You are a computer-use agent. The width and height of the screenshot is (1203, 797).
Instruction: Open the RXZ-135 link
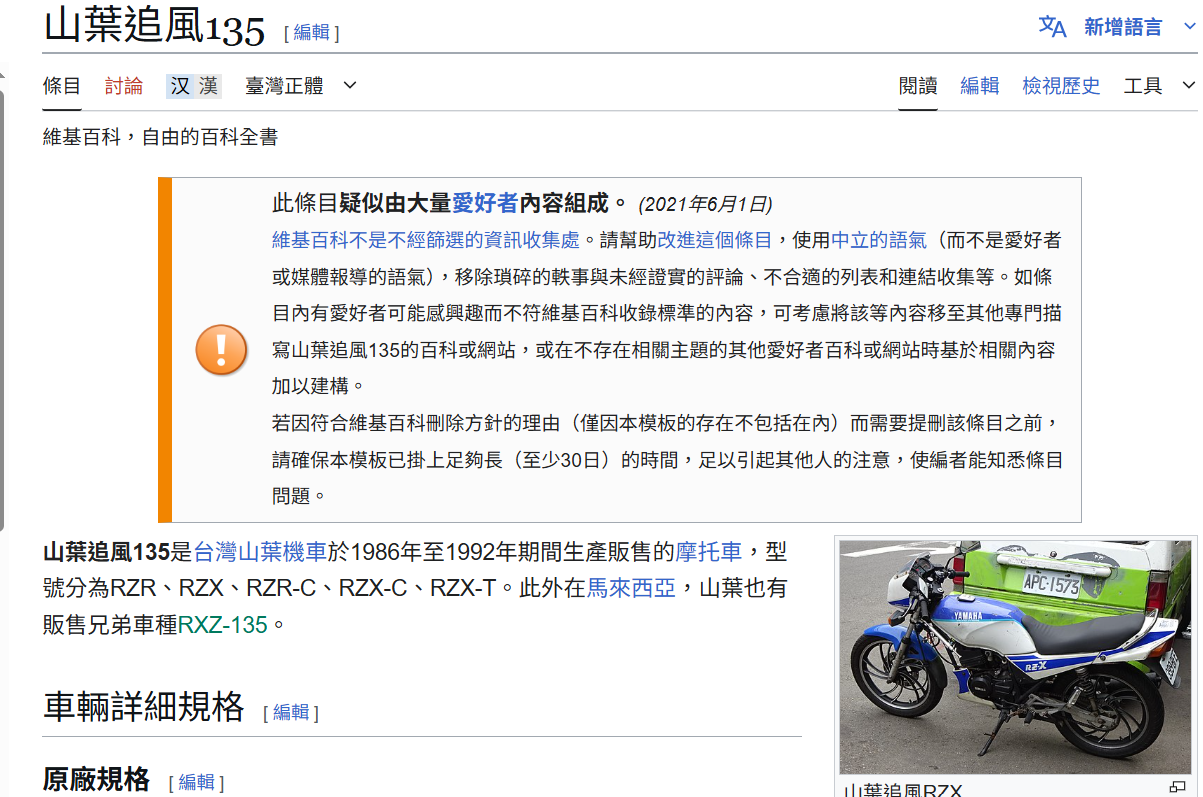(x=223, y=625)
